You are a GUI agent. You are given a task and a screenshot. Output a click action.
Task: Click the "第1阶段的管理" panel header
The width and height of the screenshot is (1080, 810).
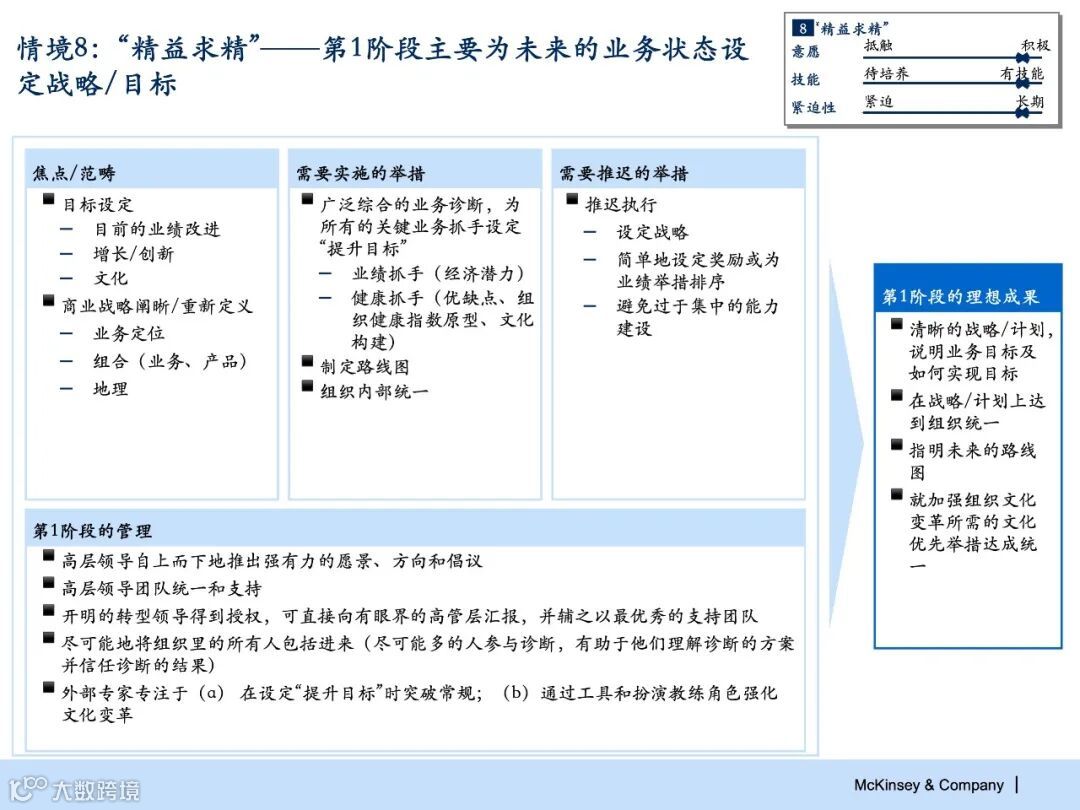[415, 528]
